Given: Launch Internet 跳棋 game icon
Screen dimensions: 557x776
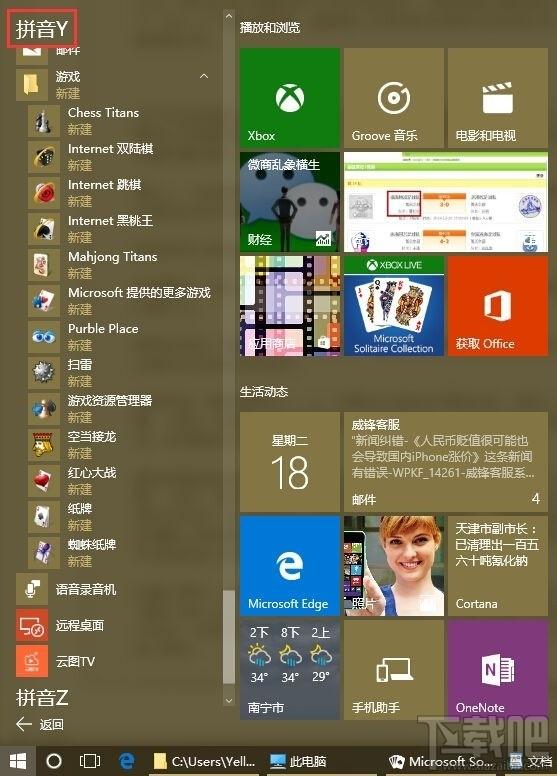Looking at the screenshot, I should tap(44, 193).
